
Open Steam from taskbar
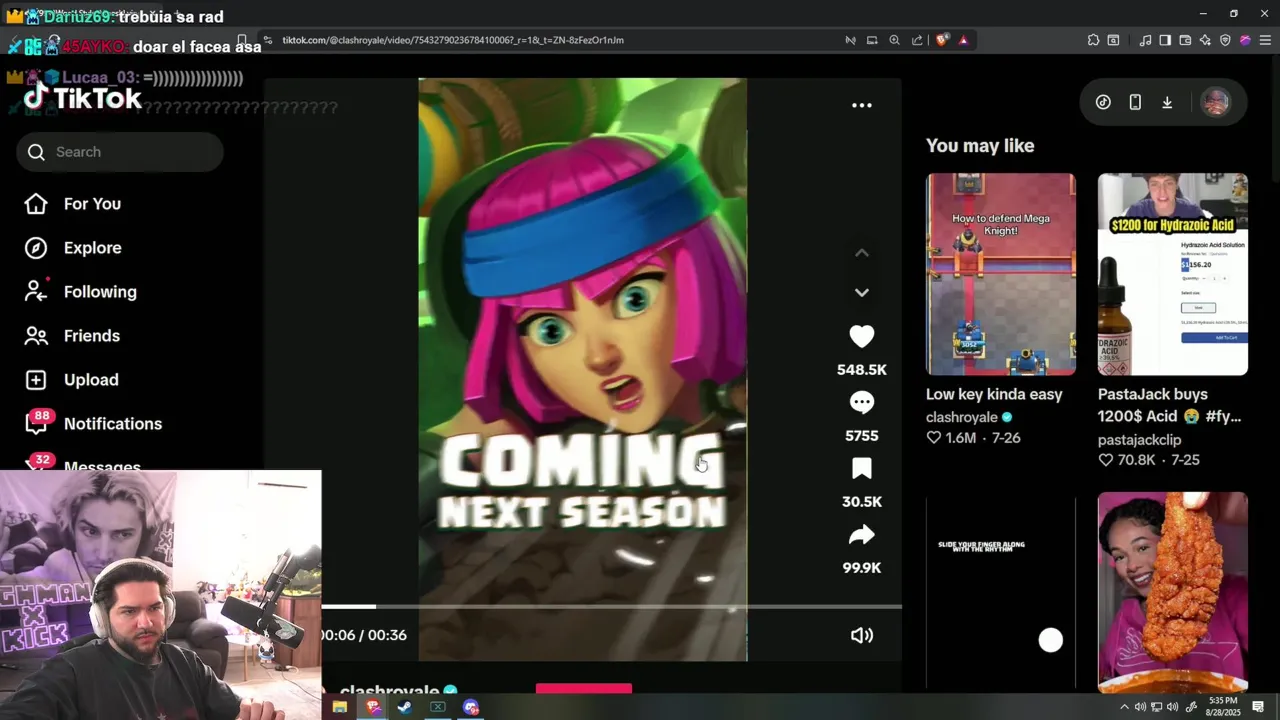point(404,707)
